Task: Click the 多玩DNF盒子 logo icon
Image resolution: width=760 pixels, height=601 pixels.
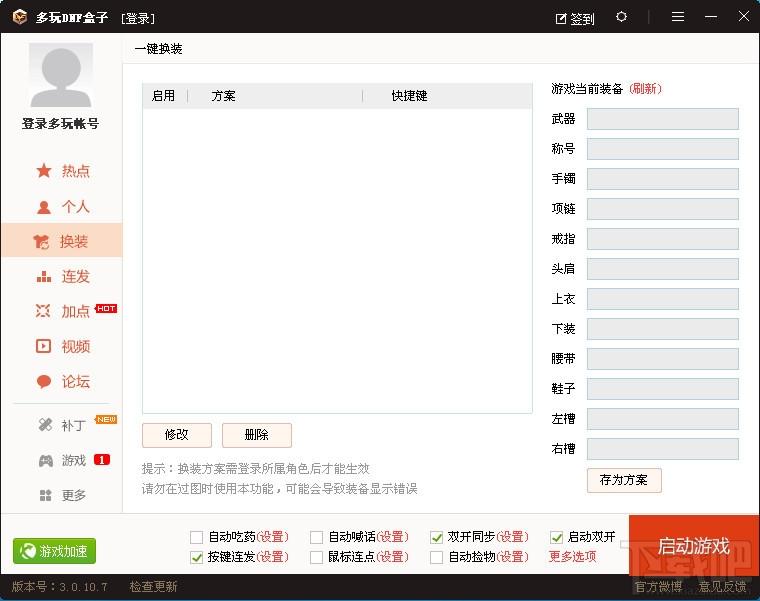Action: [20, 17]
